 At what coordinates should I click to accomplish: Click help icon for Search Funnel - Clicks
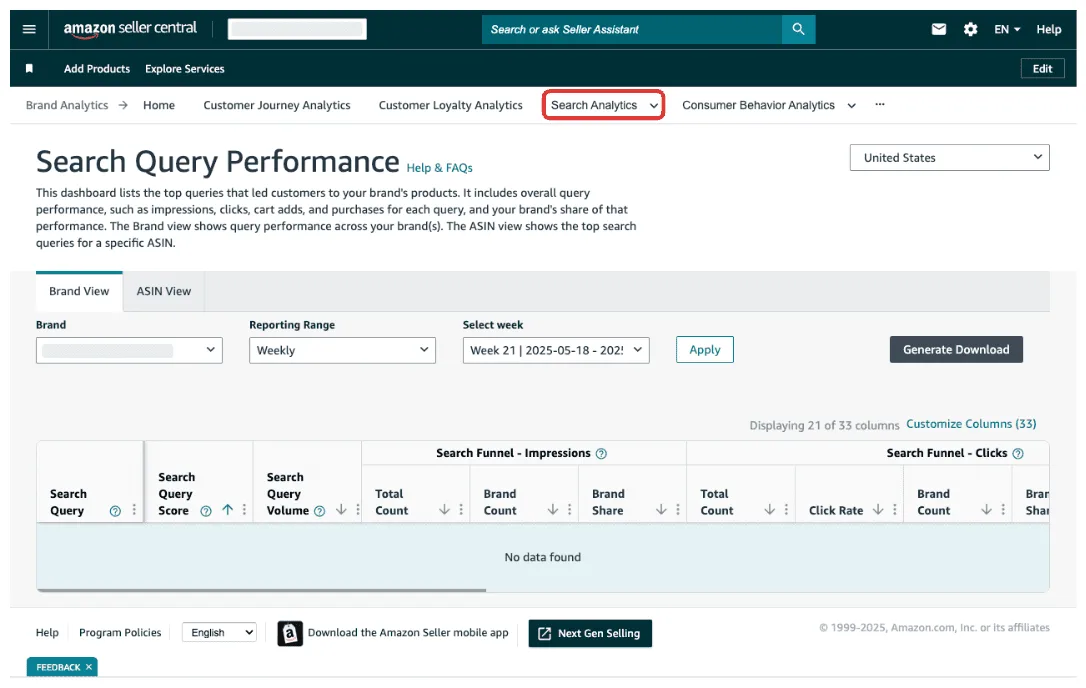click(1017, 454)
